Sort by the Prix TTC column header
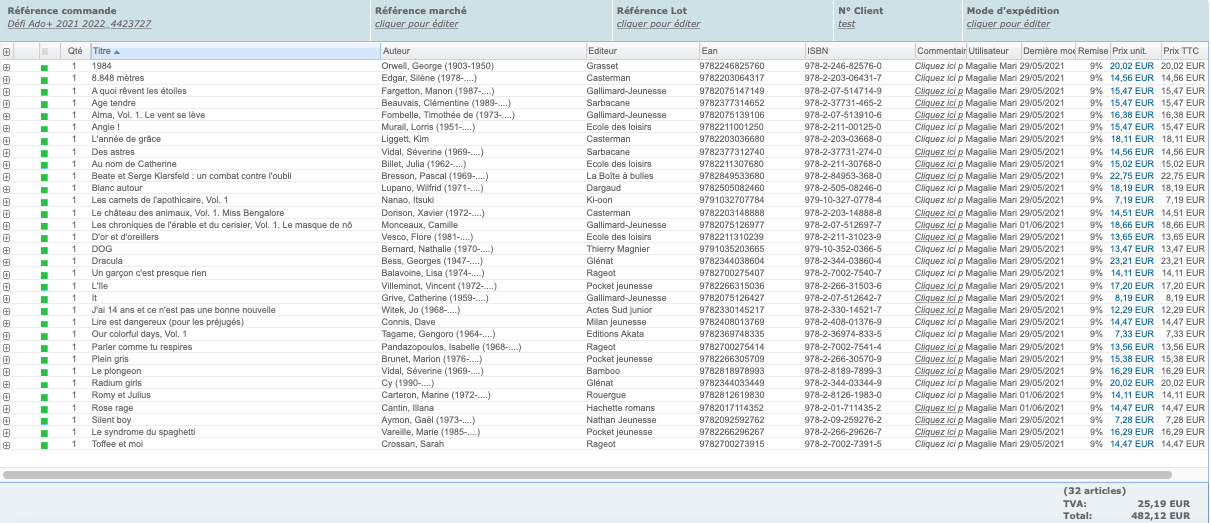1211x523 pixels. coord(1185,51)
